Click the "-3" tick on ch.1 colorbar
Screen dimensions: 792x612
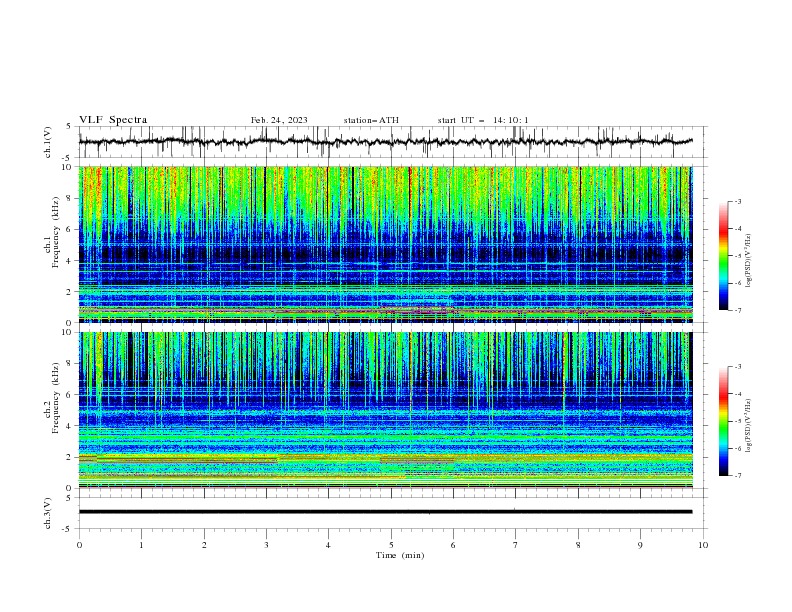coord(737,201)
